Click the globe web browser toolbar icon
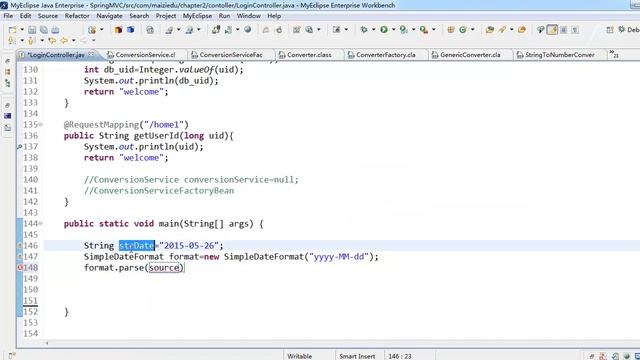The width and height of the screenshot is (640, 360). (247, 29)
